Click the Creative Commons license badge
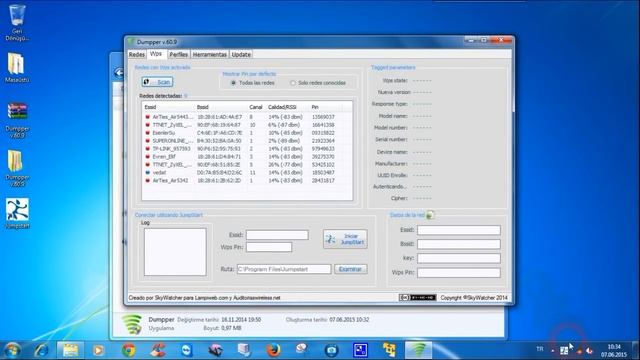The image size is (640, 360). pos(417,298)
